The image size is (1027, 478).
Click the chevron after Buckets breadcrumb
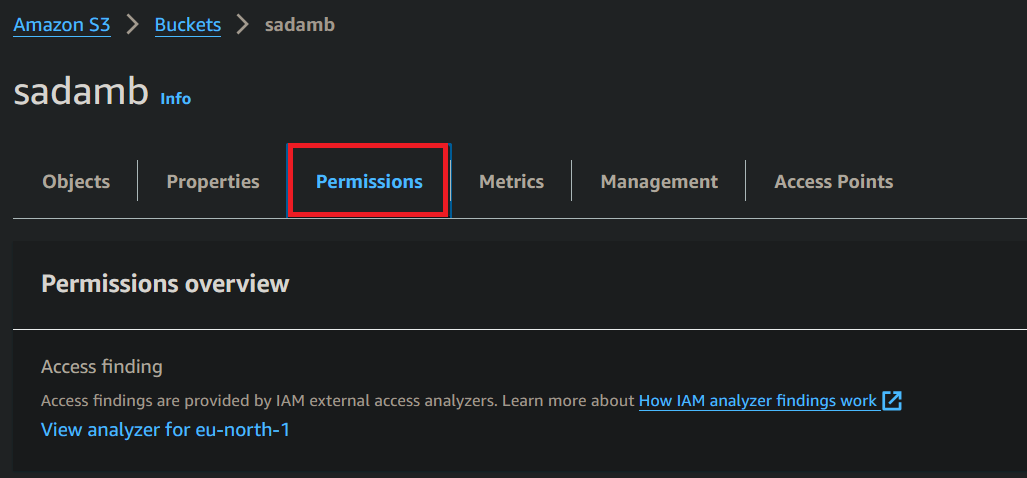coord(242,25)
